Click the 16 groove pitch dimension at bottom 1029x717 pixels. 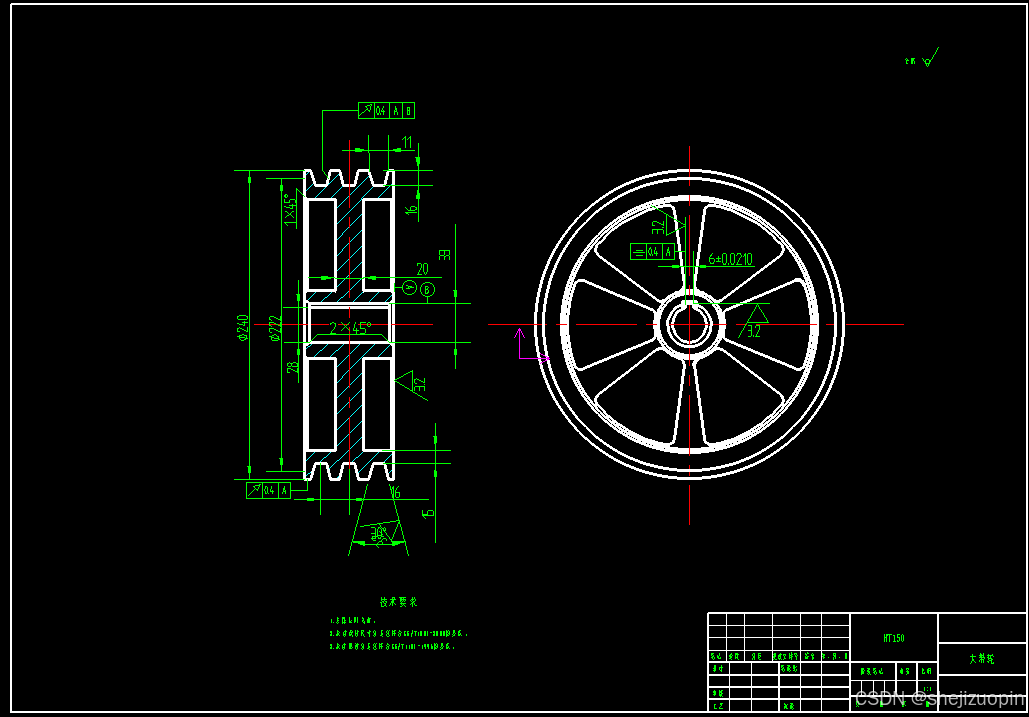click(396, 492)
